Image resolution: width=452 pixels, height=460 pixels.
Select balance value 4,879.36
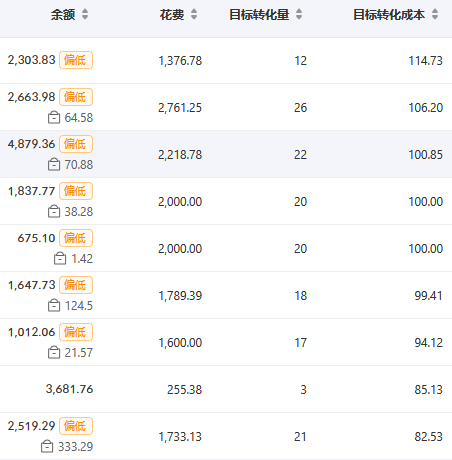point(31,144)
